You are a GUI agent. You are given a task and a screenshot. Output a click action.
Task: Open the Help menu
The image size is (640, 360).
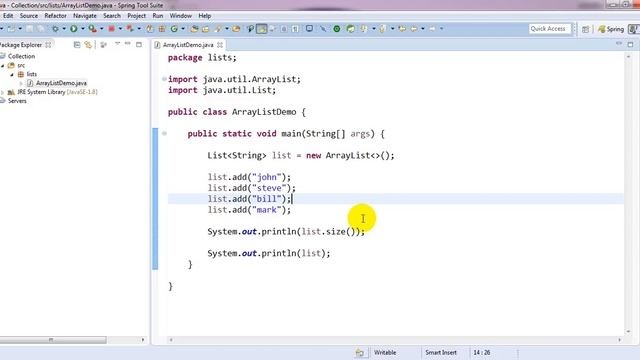204,16
